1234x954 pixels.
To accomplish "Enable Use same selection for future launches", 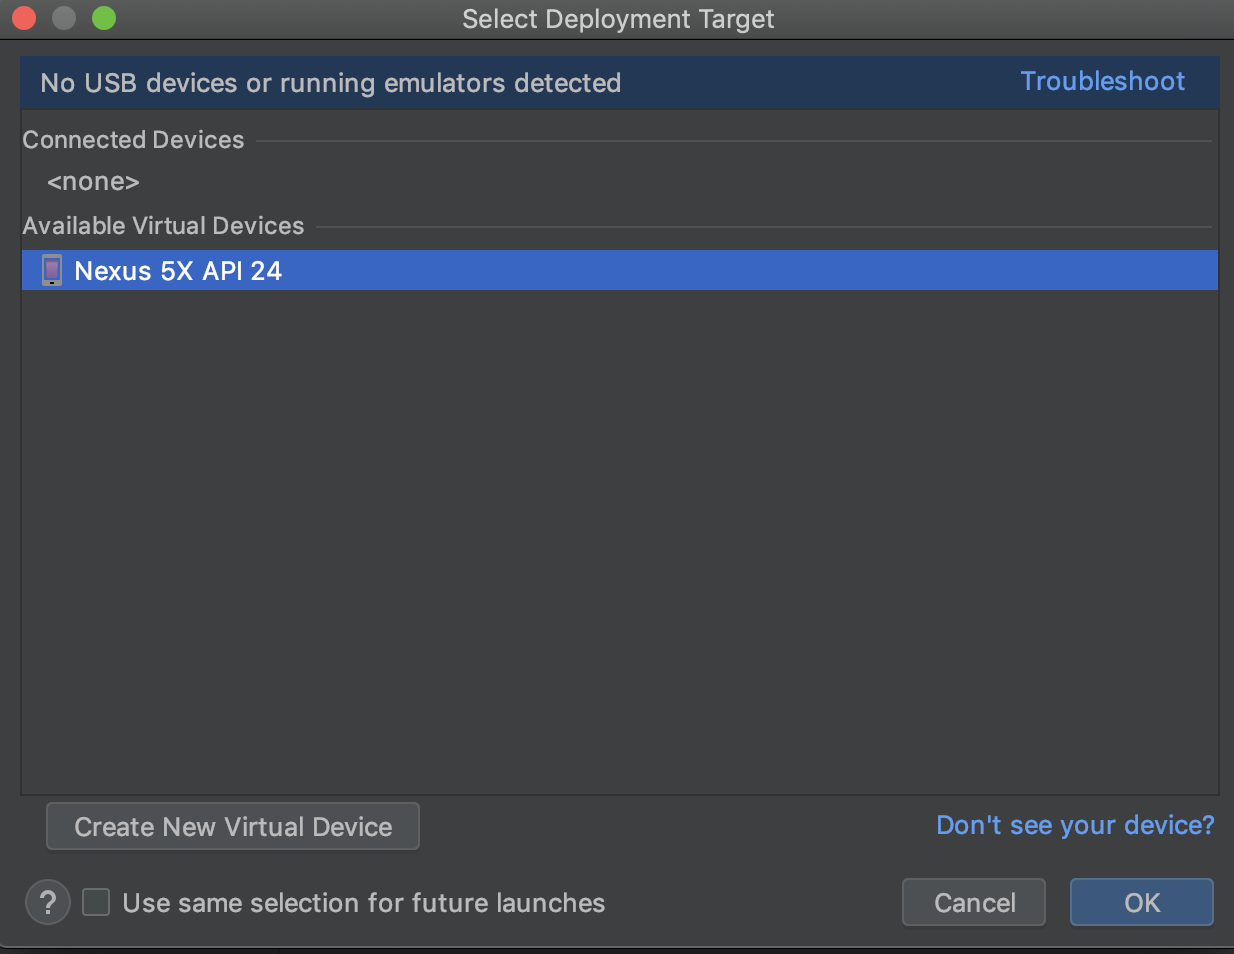I will point(96,902).
